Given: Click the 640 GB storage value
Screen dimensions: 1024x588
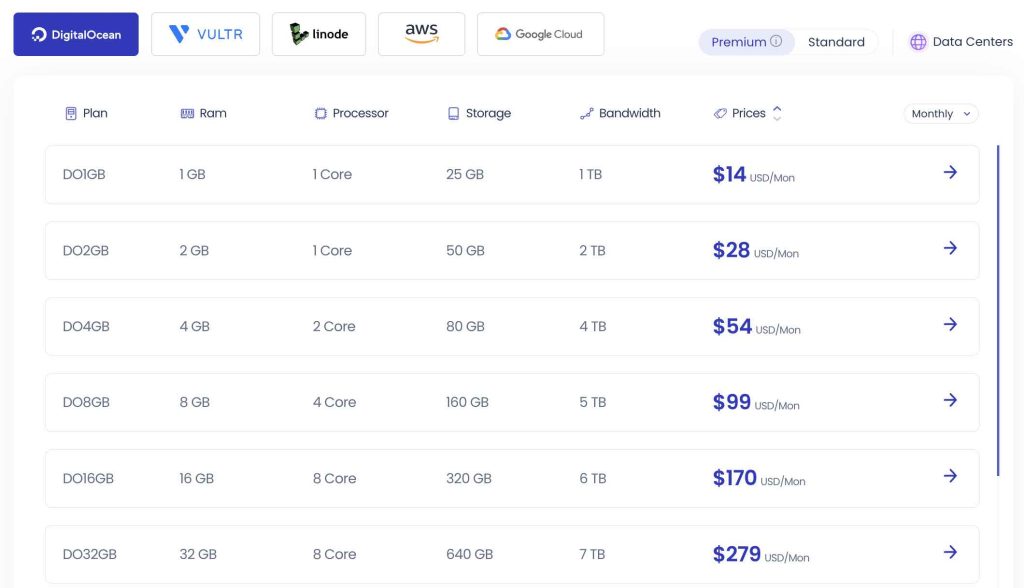Looking at the screenshot, I should (x=470, y=554).
